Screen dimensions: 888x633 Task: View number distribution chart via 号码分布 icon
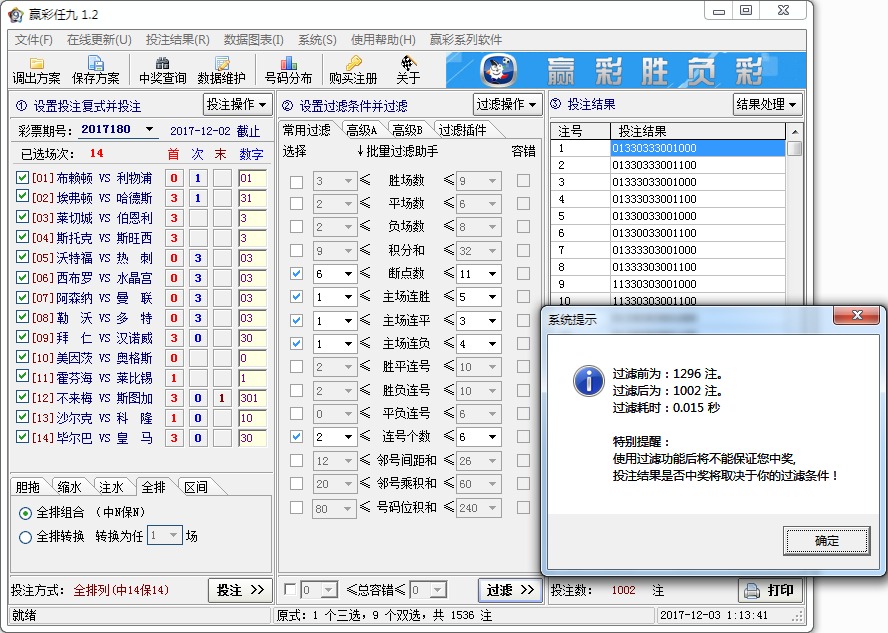pyautogui.click(x=288, y=70)
